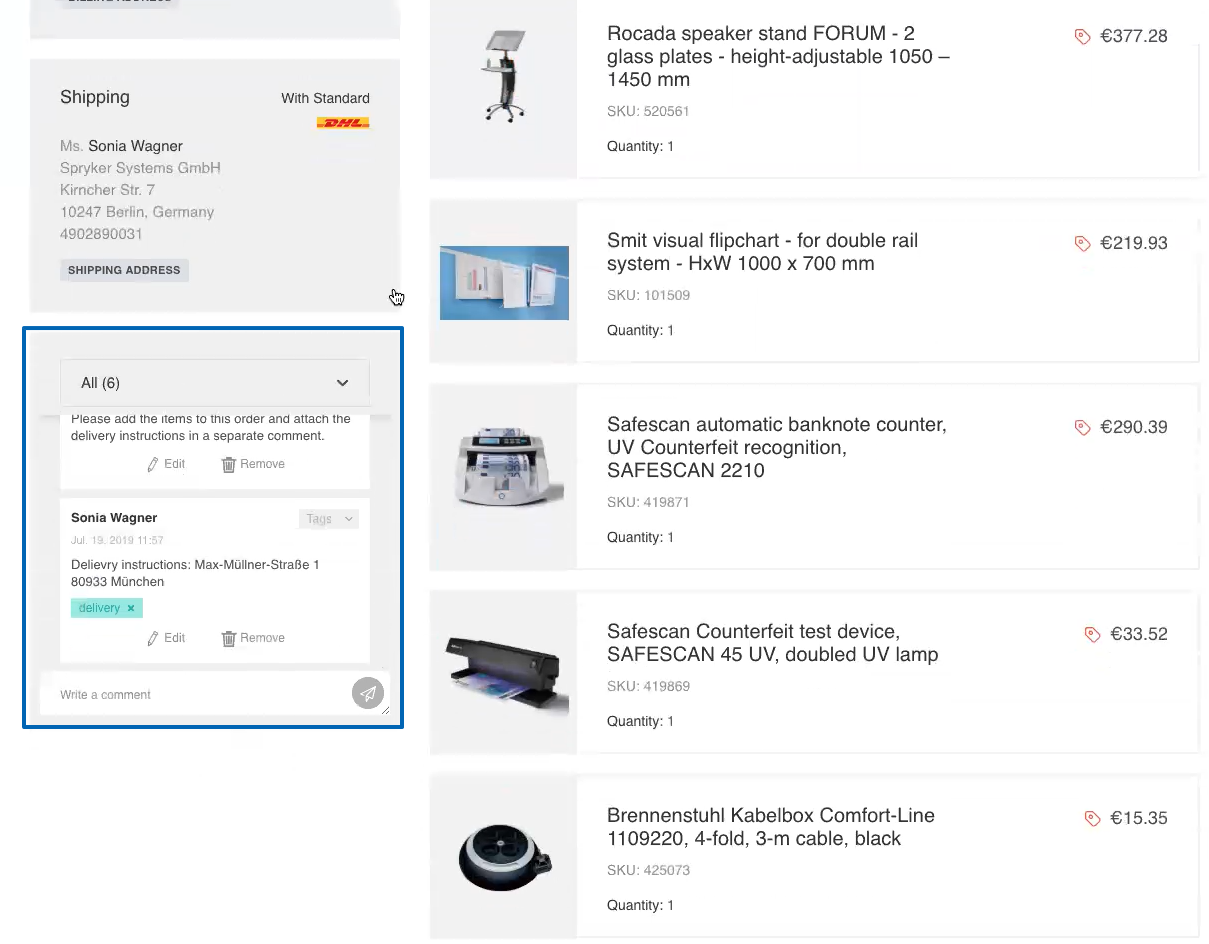Click SKU: 101509 text
This screenshot has width=1209, height=944.
pyautogui.click(x=648, y=295)
